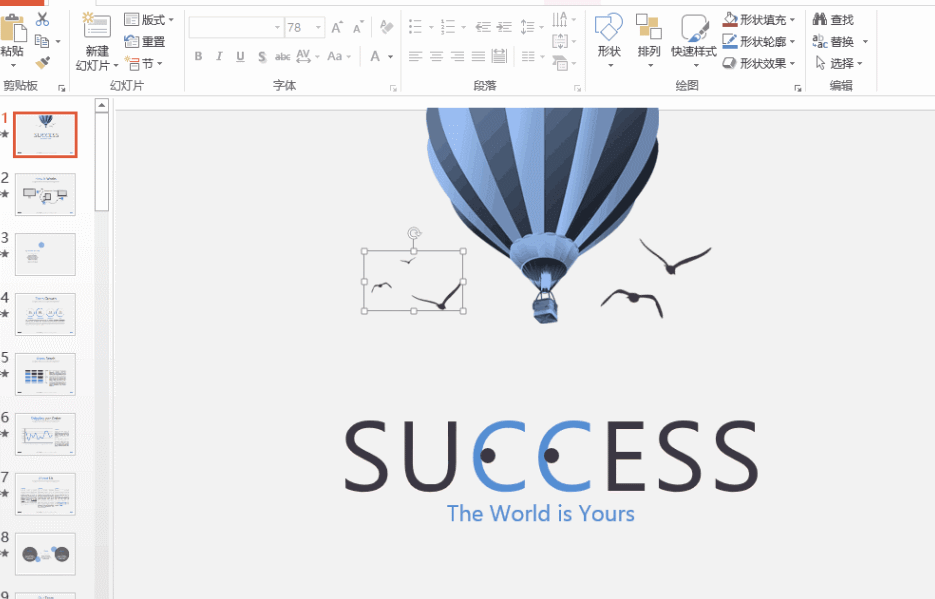Click the center align icon
The image size is (935, 599).
point(436,57)
